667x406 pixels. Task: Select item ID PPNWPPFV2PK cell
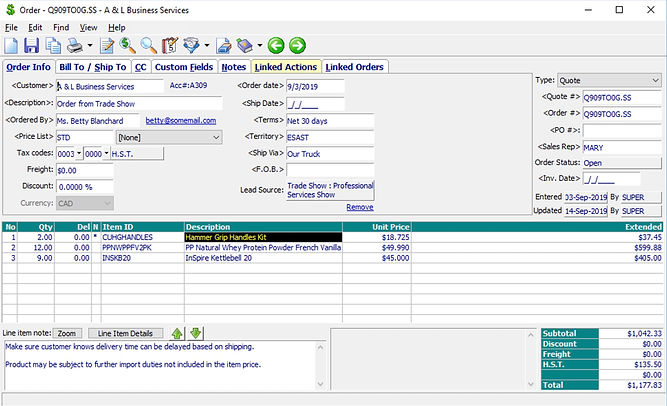coord(143,247)
